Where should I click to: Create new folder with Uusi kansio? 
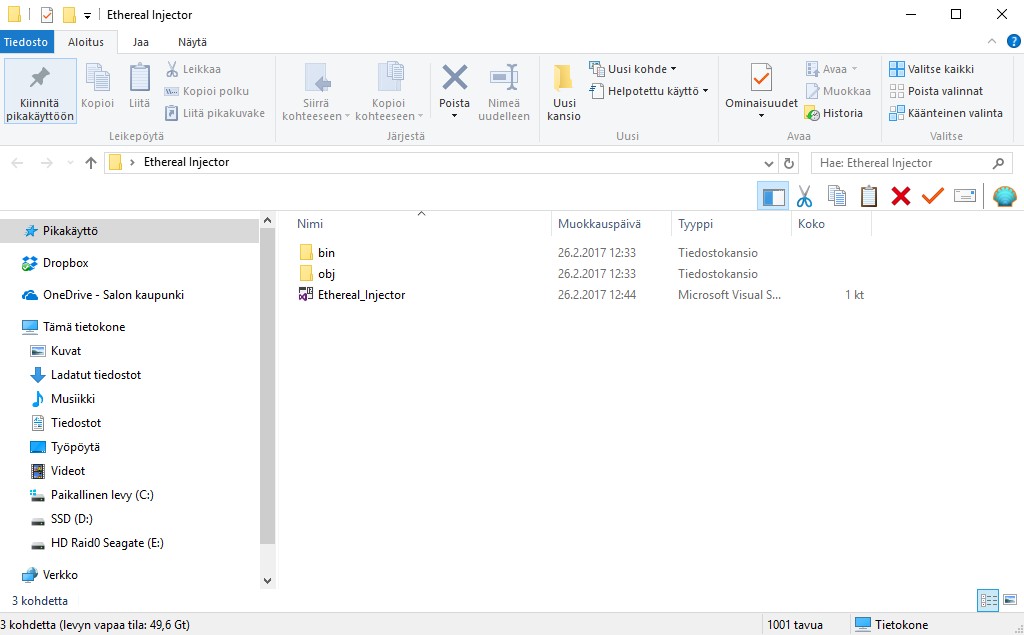pyautogui.click(x=564, y=91)
